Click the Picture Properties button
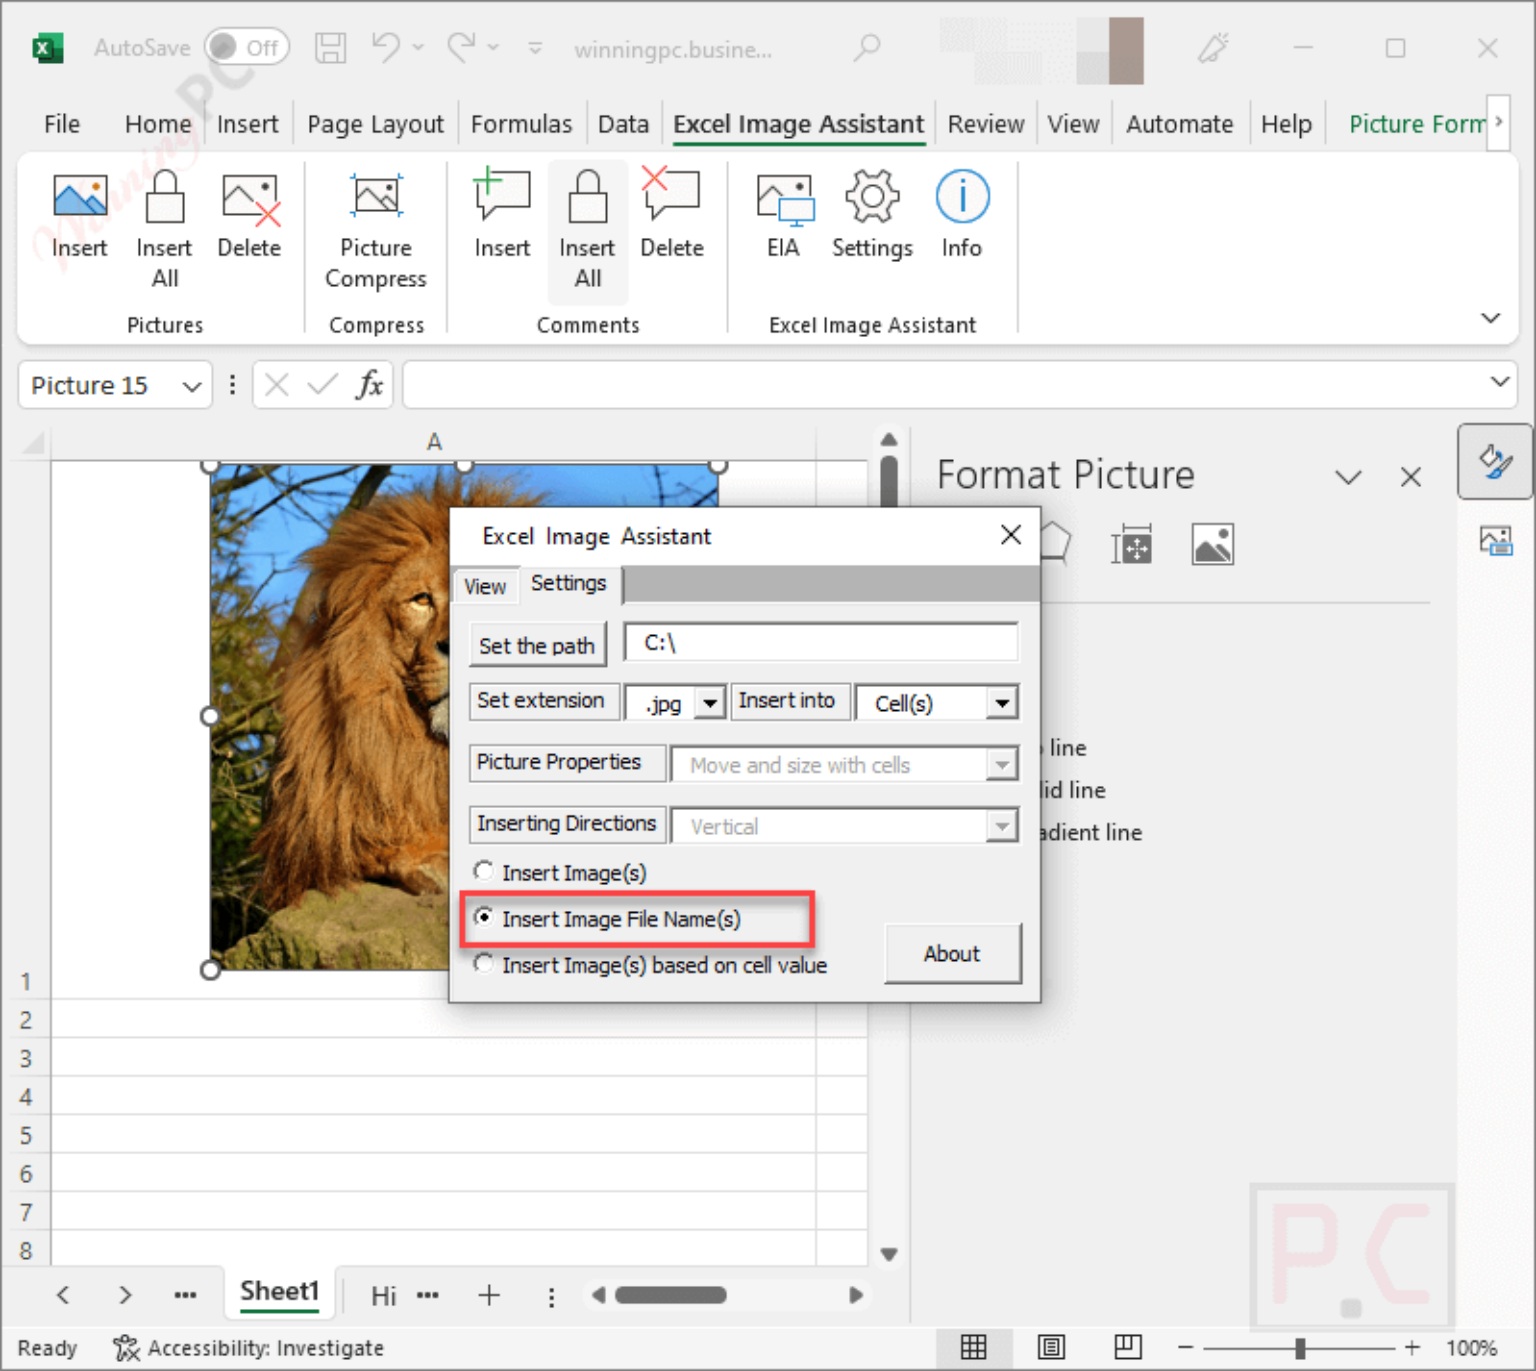Screen dimensions: 1536x1371 pos(568,762)
